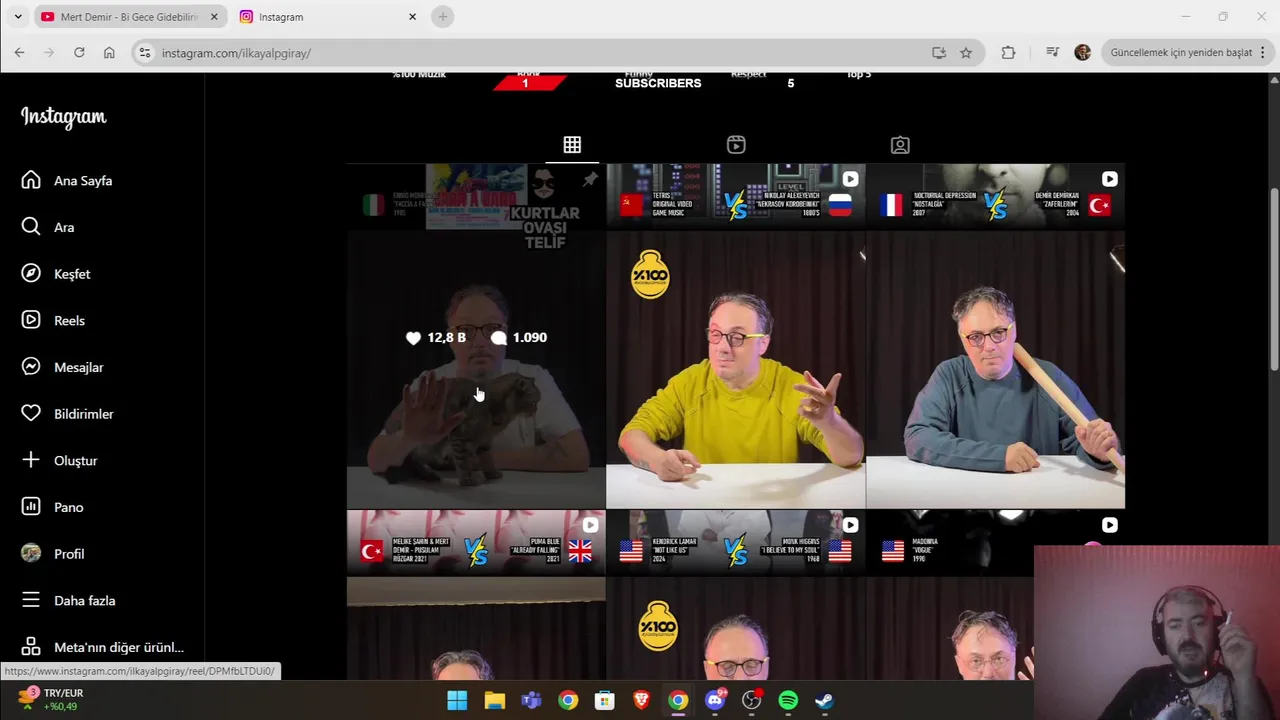The height and width of the screenshot is (720, 1280).
Task: Select the posts grid tab
Action: pyautogui.click(x=572, y=145)
